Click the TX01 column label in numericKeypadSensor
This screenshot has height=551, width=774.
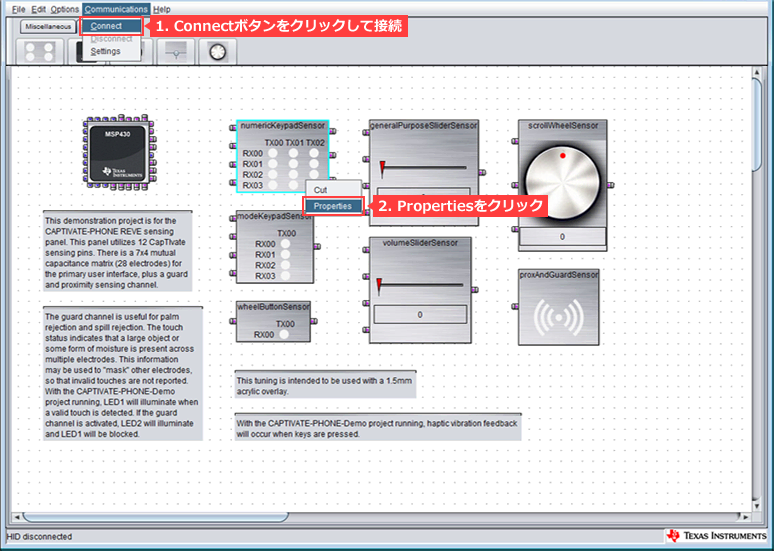pos(294,143)
